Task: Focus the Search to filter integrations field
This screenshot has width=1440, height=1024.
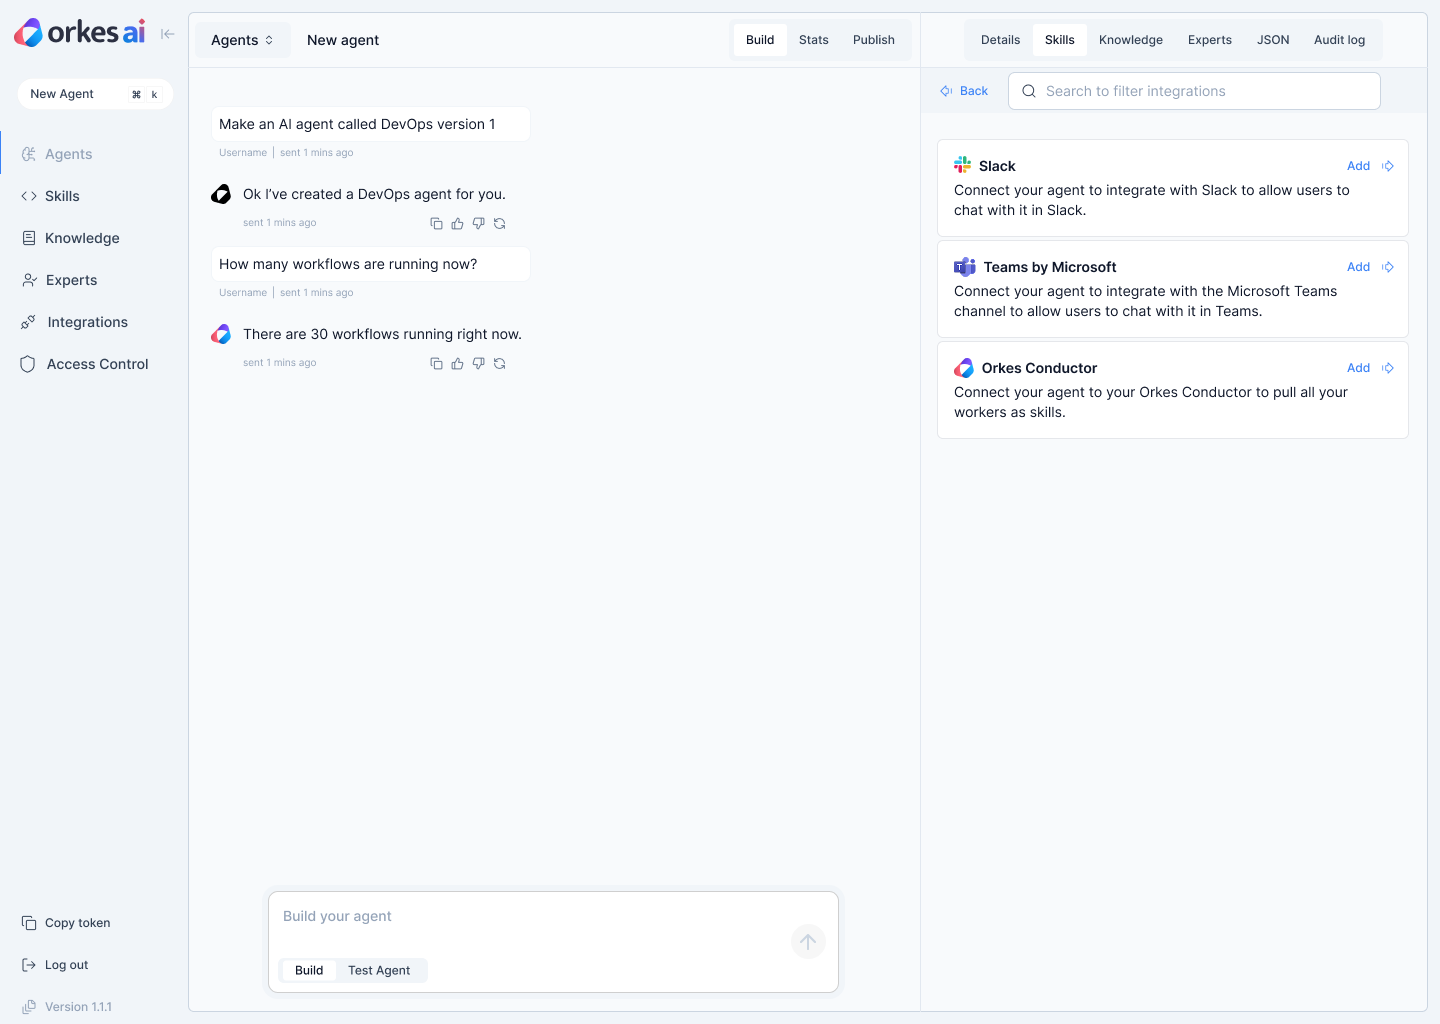Action: click(1194, 91)
